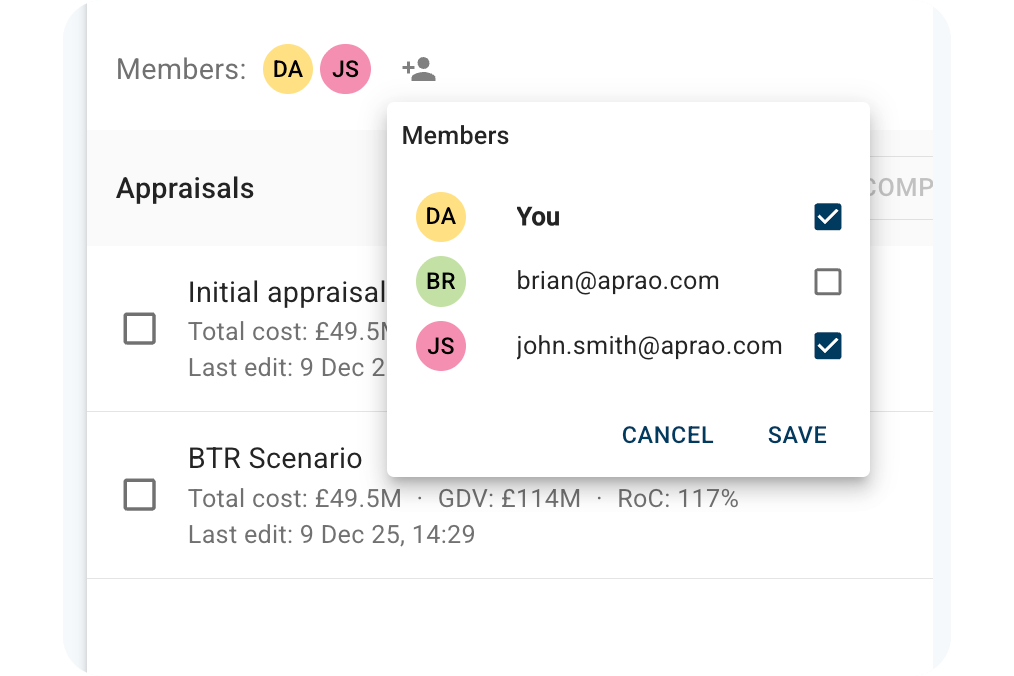Click the JS avatar in Members popup
The width and height of the screenshot is (1014, 676).
coord(441,346)
